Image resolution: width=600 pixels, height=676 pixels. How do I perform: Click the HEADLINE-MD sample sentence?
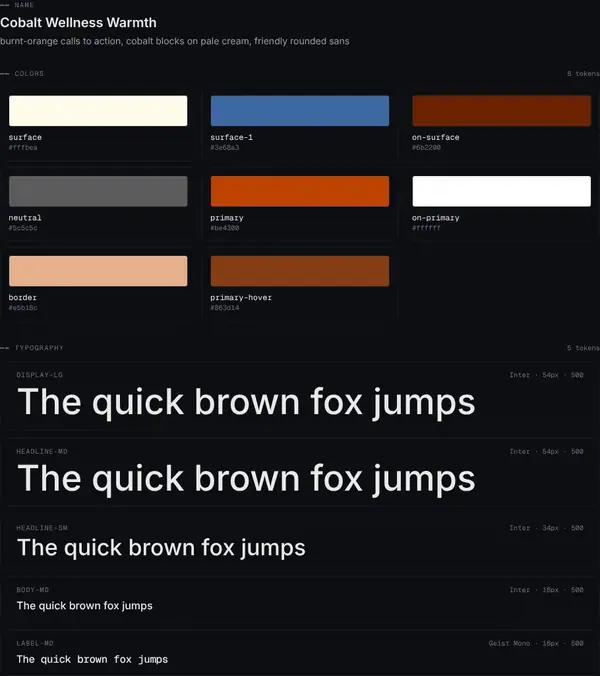point(246,479)
